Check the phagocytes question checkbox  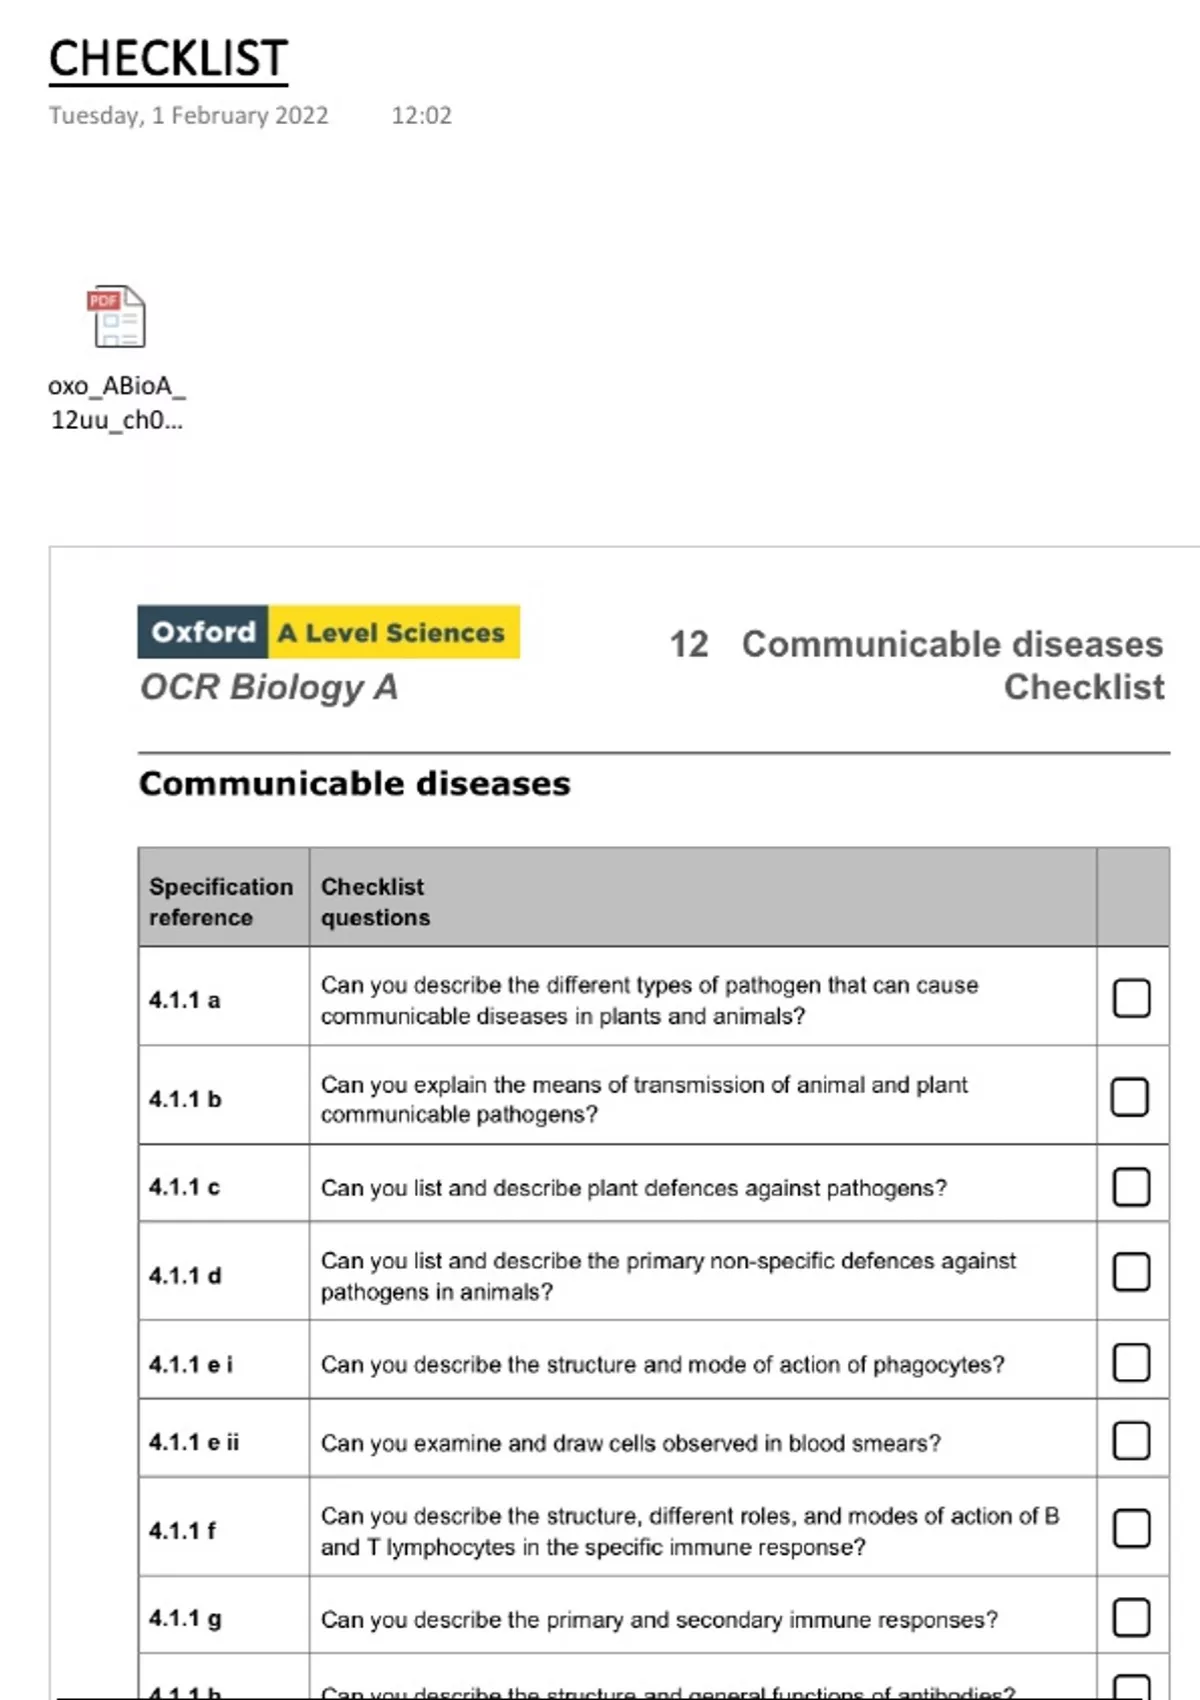[1131, 1363]
